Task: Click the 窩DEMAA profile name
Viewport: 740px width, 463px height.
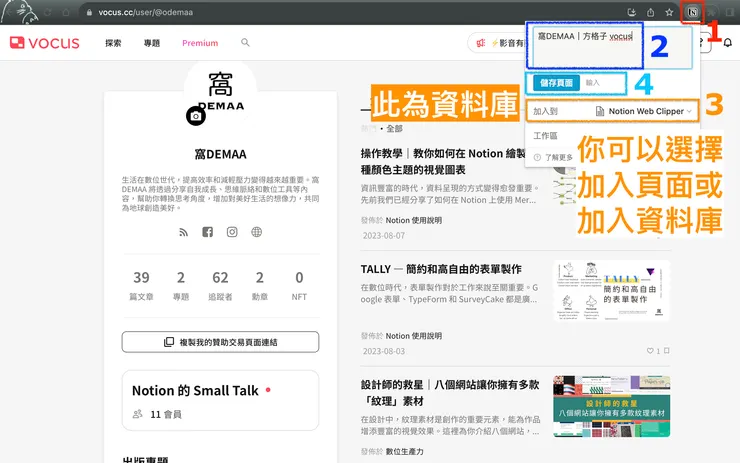Action: 220,154
